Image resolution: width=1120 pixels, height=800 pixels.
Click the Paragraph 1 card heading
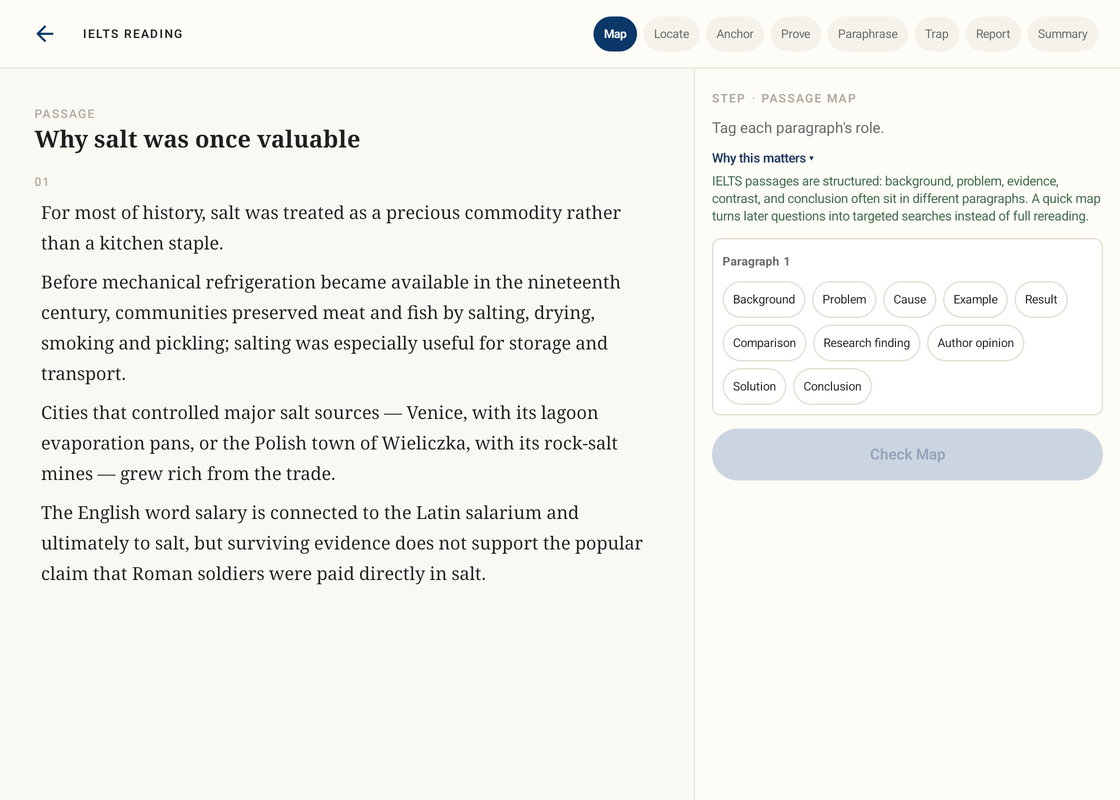pyautogui.click(x=756, y=261)
